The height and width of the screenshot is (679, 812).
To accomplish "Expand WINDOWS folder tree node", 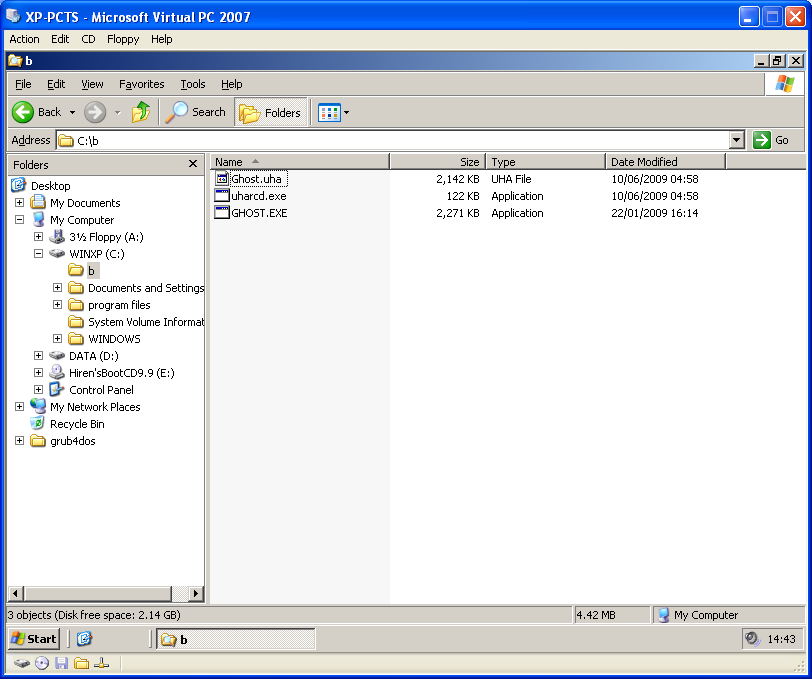I will 57,339.
